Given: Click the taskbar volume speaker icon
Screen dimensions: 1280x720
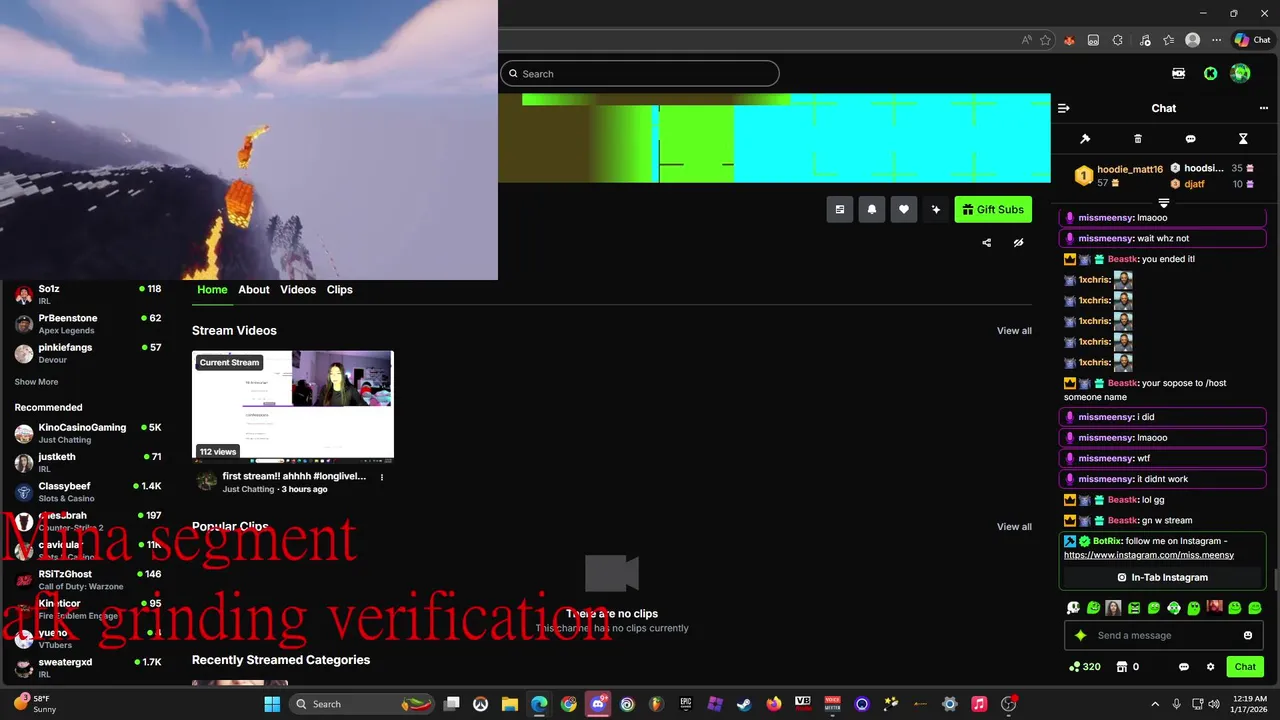Looking at the screenshot, I should point(1215,704).
